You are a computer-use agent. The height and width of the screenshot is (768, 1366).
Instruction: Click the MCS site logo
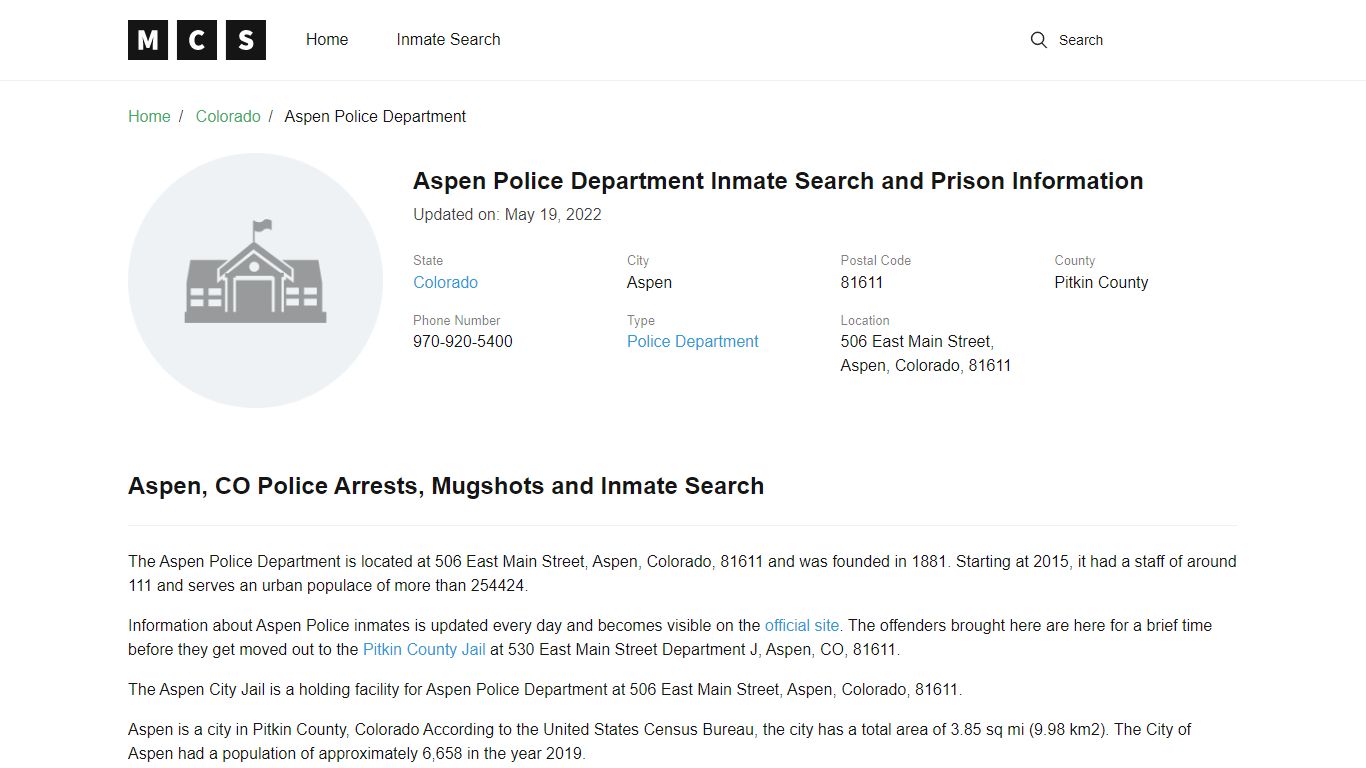(x=197, y=40)
